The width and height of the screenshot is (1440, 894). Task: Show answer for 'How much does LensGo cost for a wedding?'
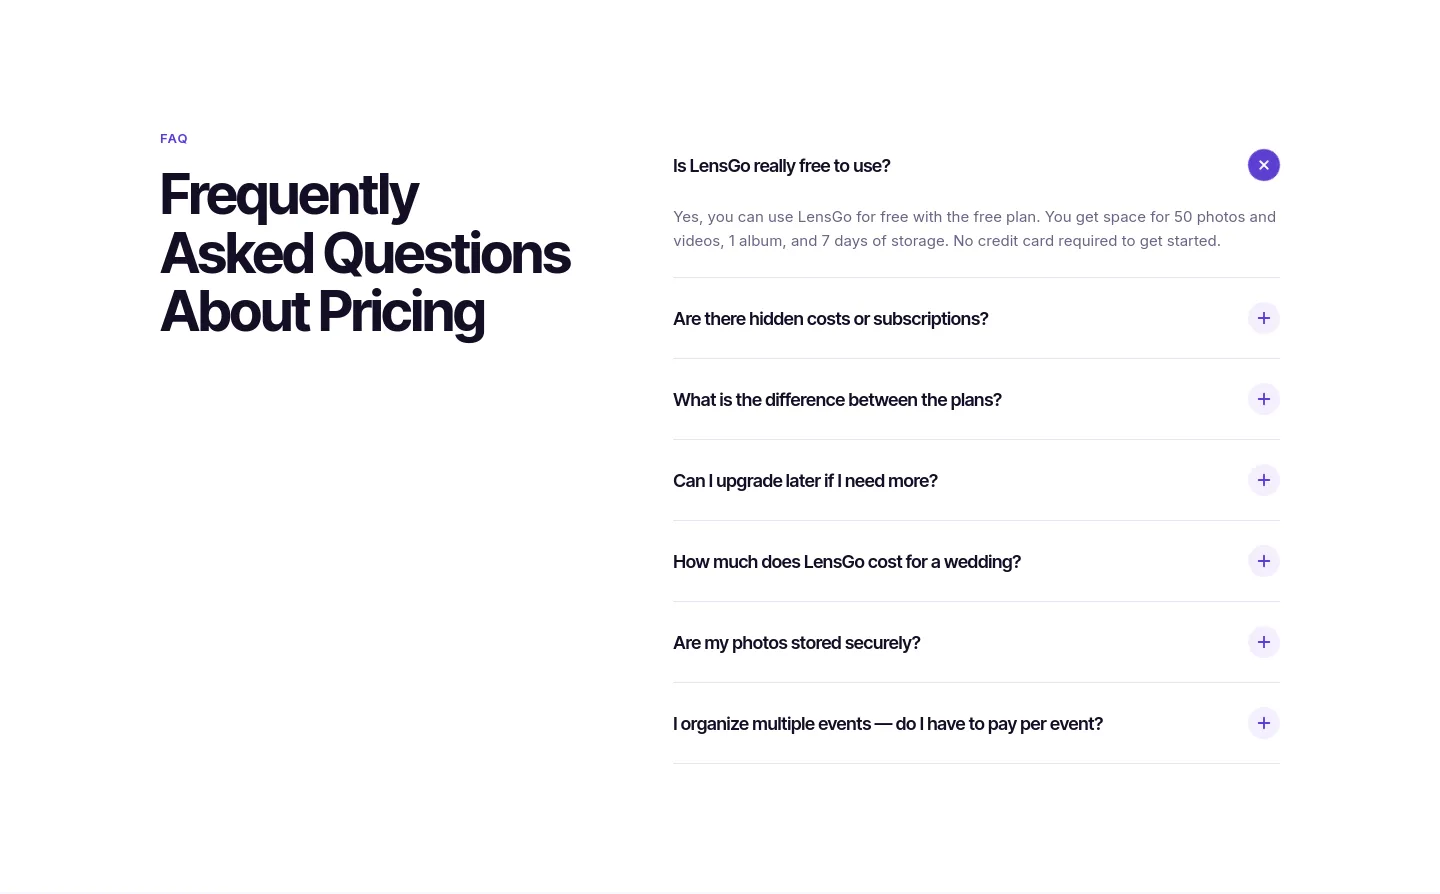(976, 561)
